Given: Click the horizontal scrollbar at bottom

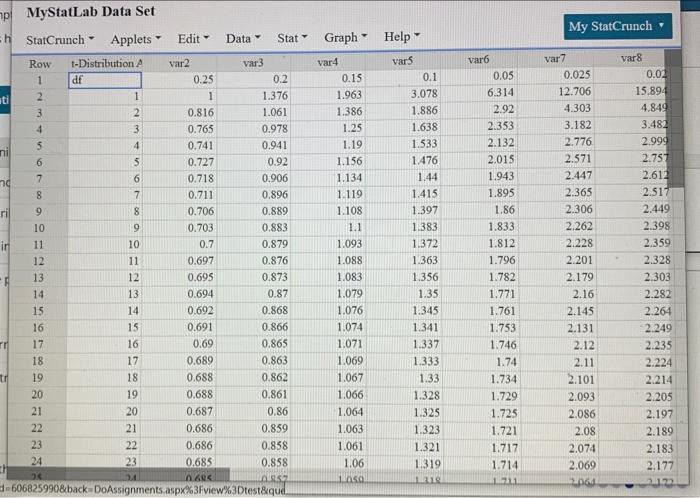Looking at the screenshot, I should coord(118,474).
